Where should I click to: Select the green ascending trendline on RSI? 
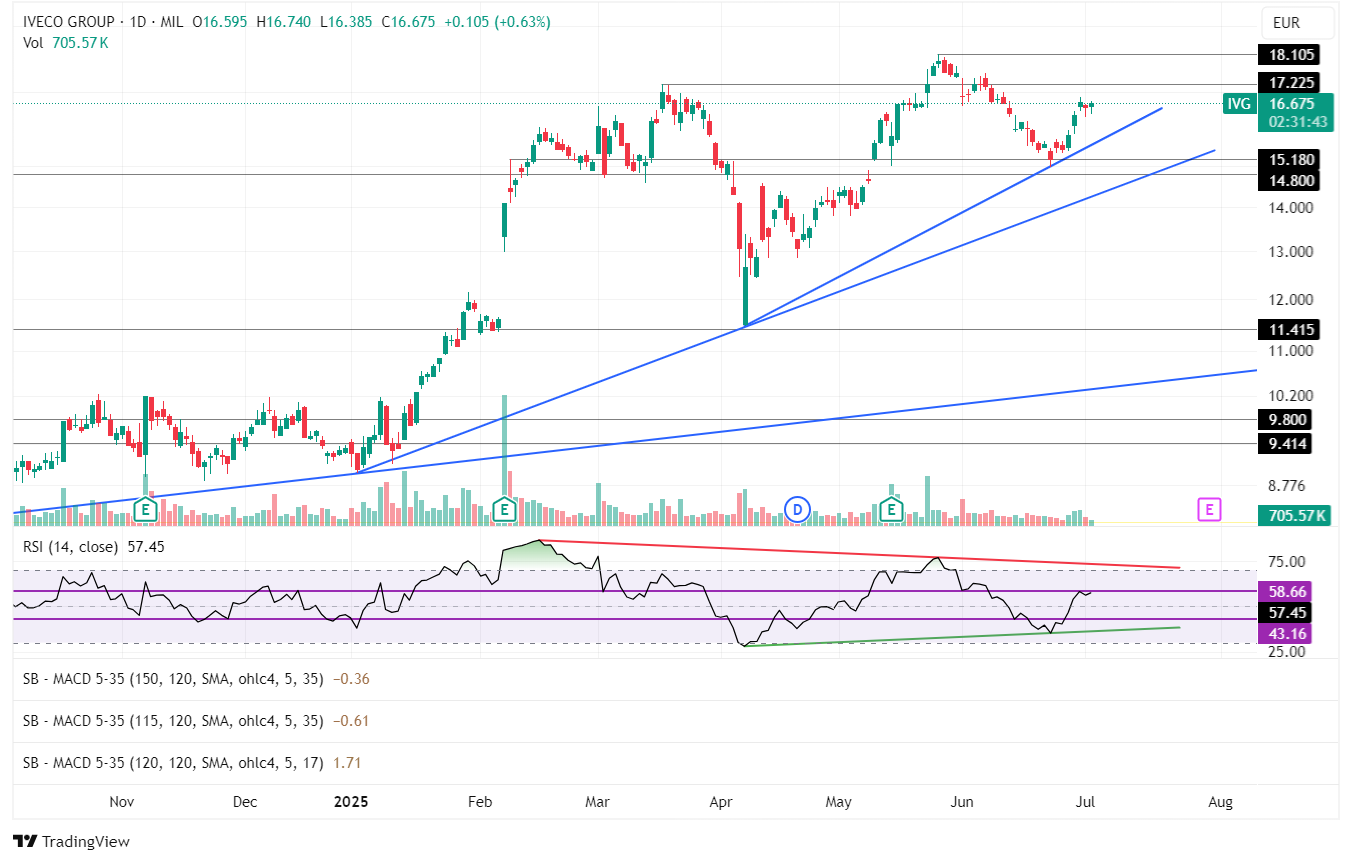point(963,637)
